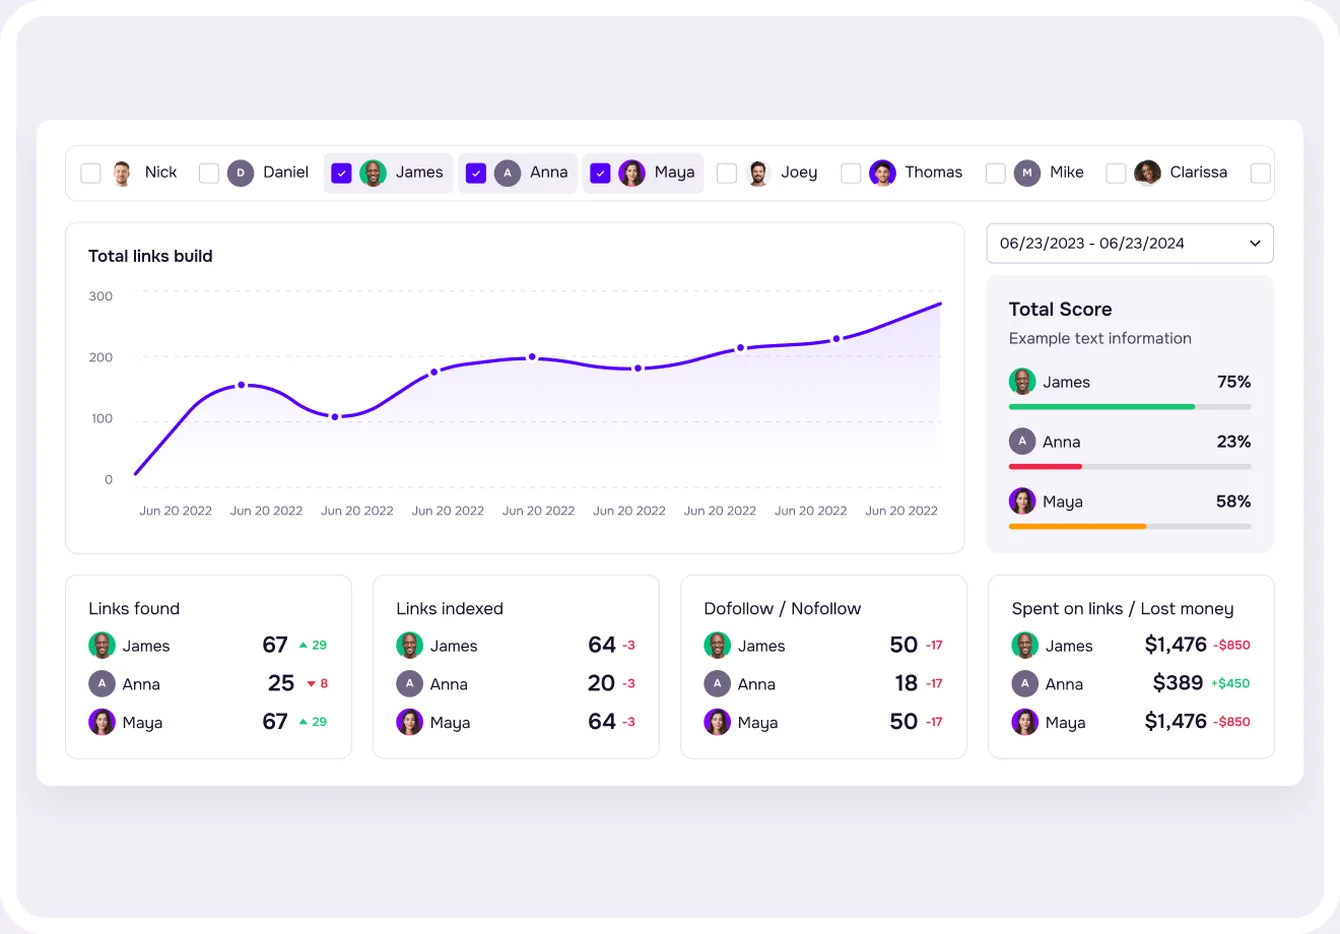The width and height of the screenshot is (1340, 934).
Task: Uncheck the James checkbox
Action: click(x=341, y=173)
